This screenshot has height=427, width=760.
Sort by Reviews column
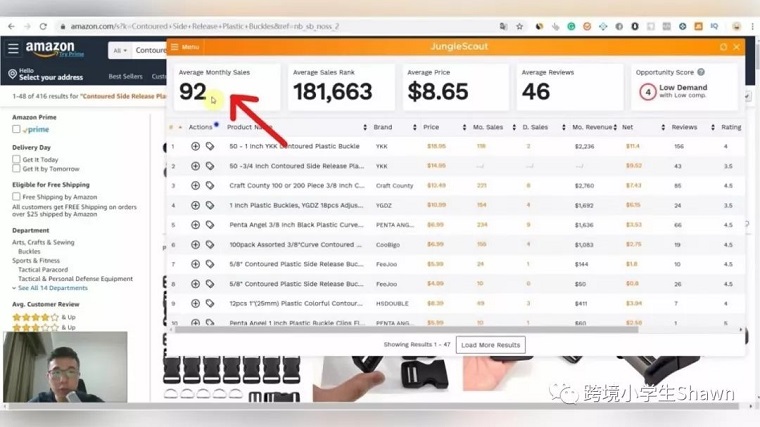pyautogui.click(x=712, y=127)
